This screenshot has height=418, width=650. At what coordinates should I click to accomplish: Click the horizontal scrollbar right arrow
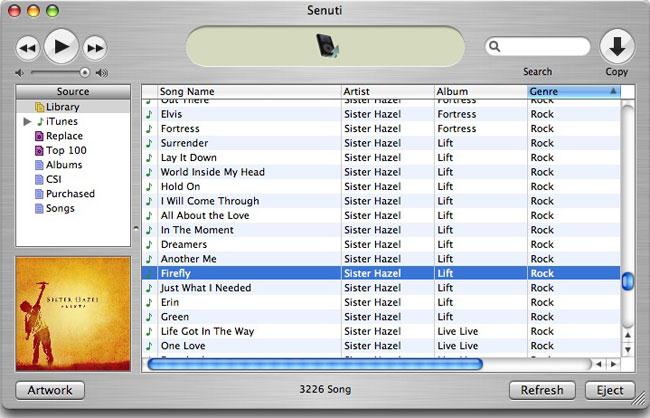pos(614,365)
